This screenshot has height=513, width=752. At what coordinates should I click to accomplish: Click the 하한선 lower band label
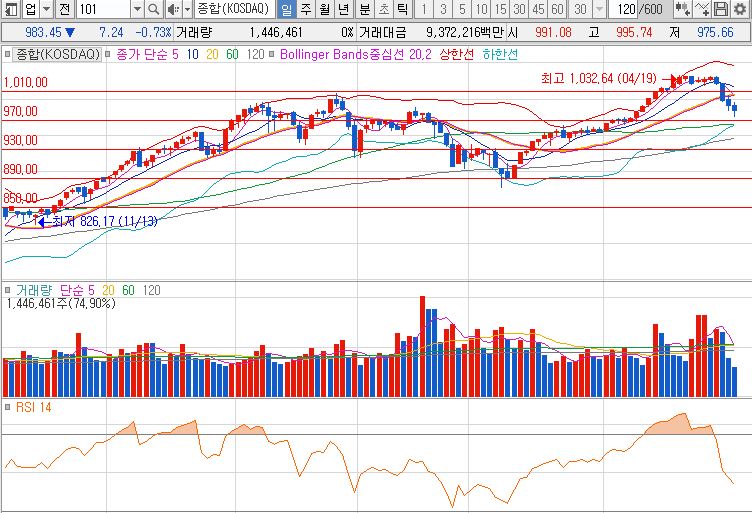500,54
